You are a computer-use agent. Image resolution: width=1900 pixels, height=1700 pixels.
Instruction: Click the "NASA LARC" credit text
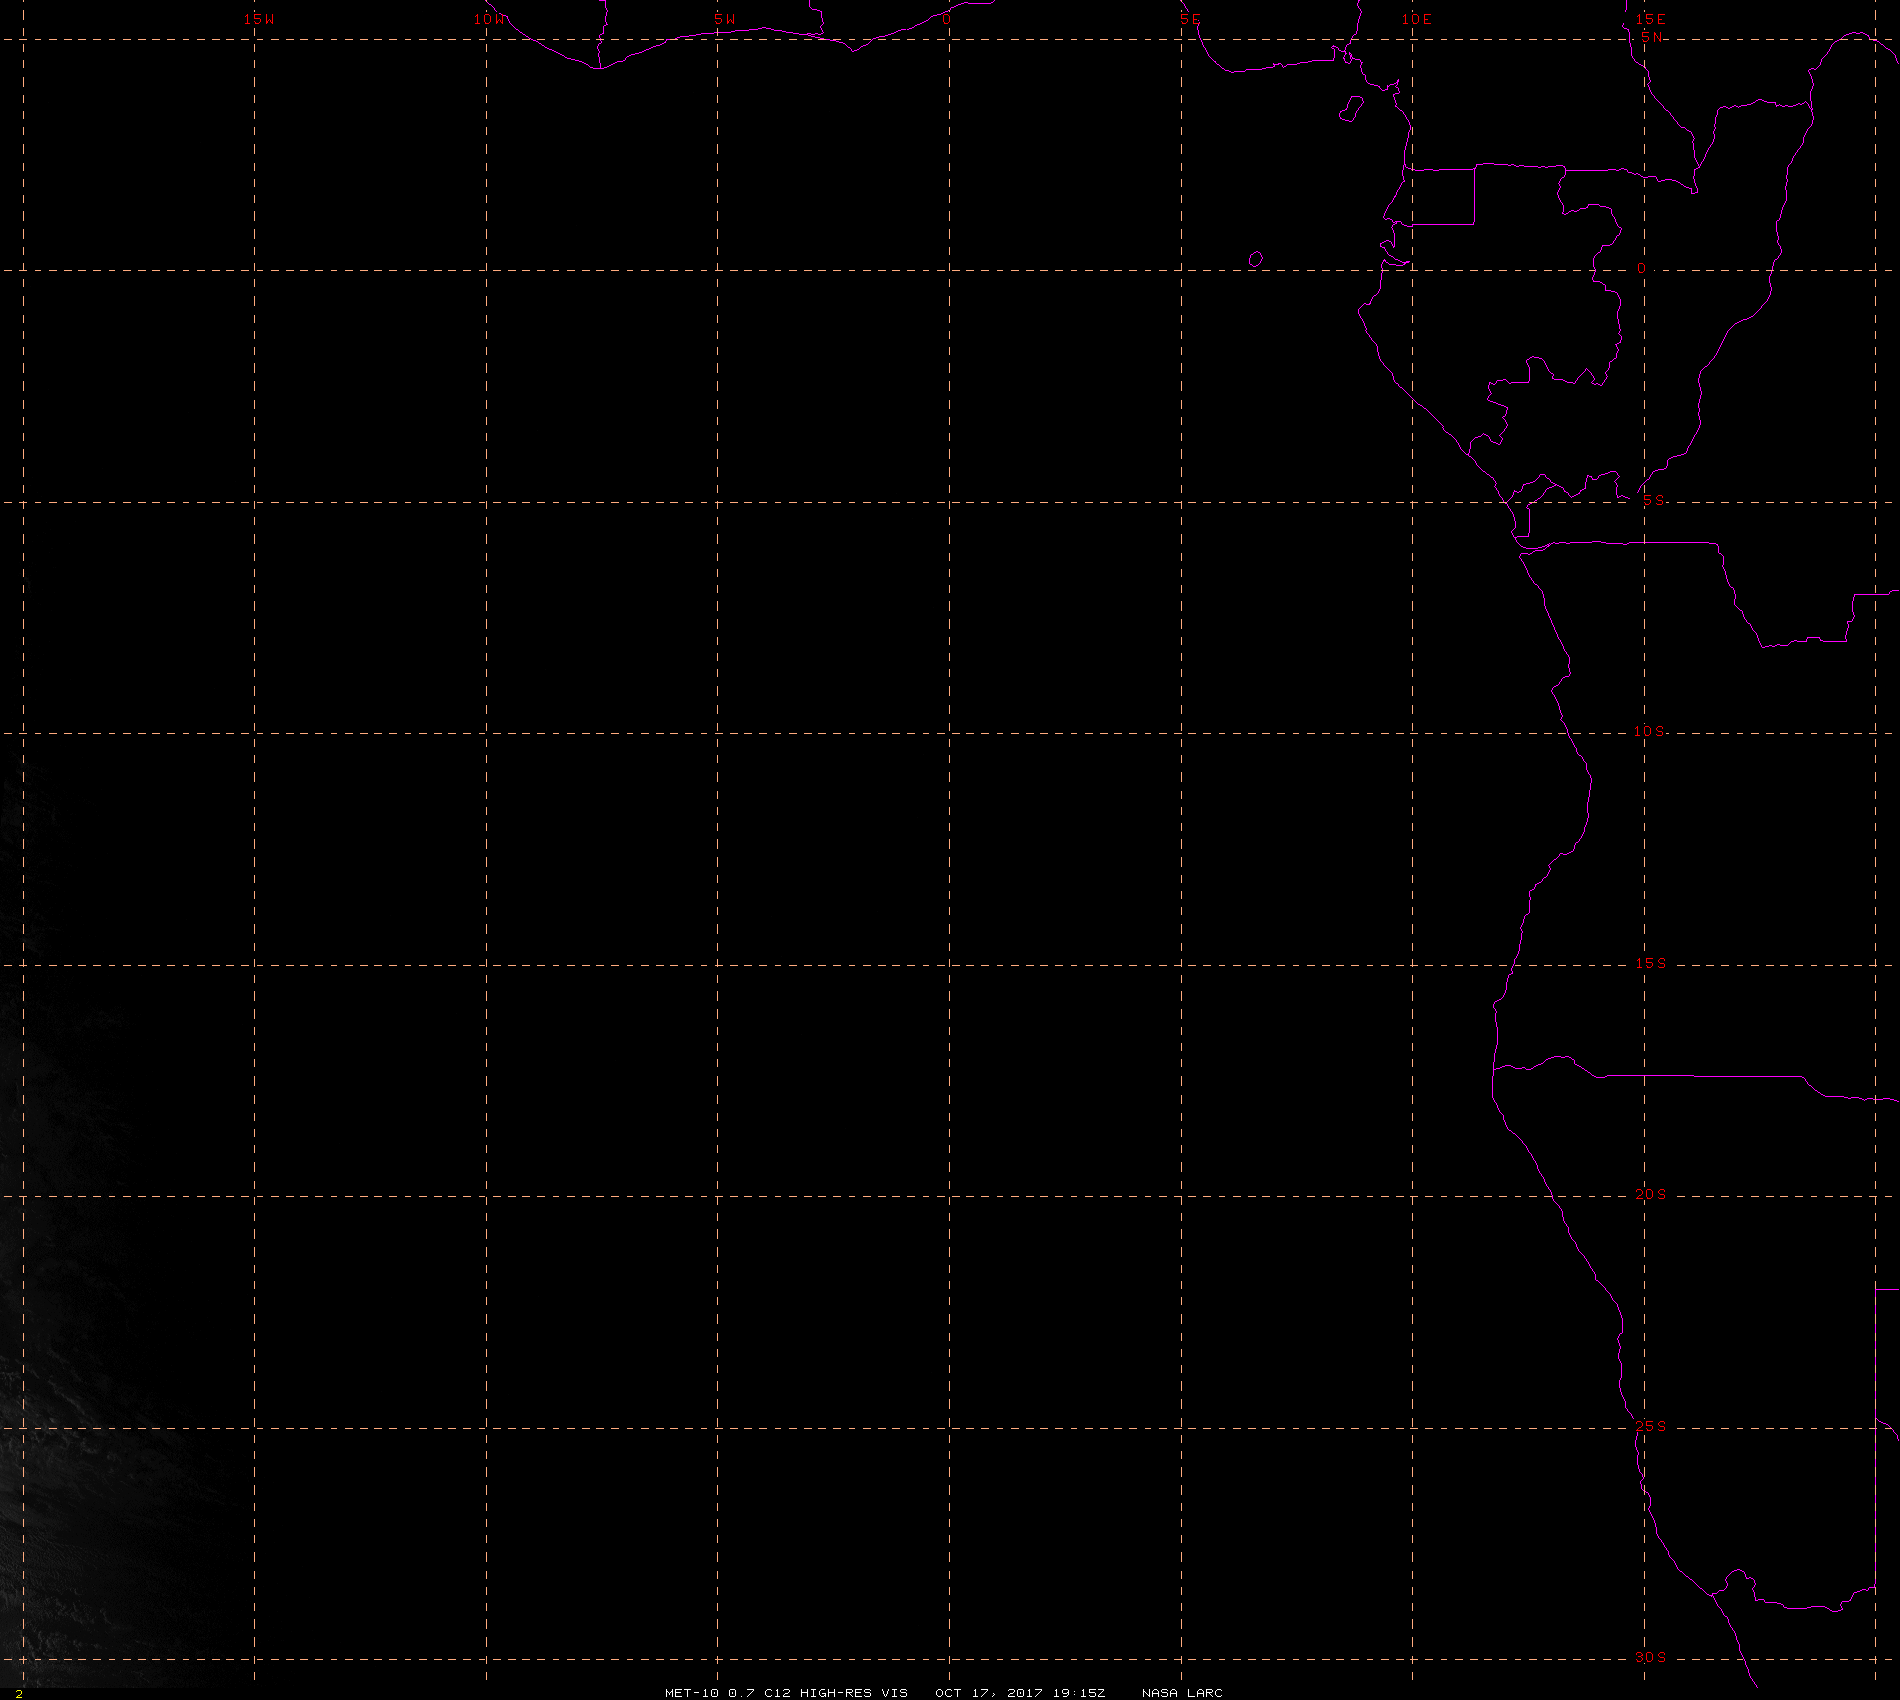(x=1182, y=1692)
